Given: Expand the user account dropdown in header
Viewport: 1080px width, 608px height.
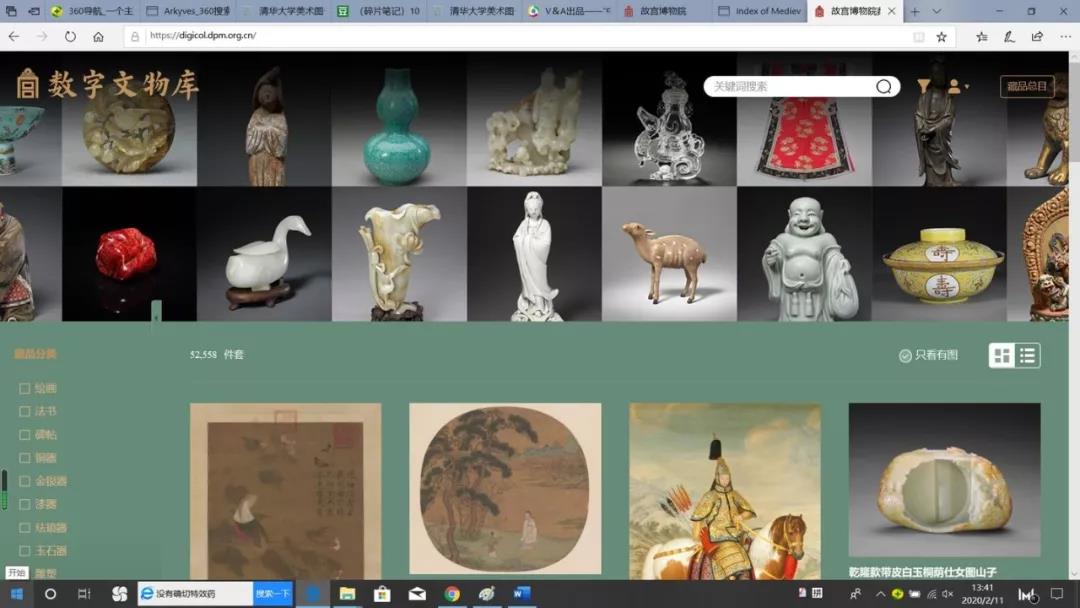Looking at the screenshot, I should click(958, 87).
